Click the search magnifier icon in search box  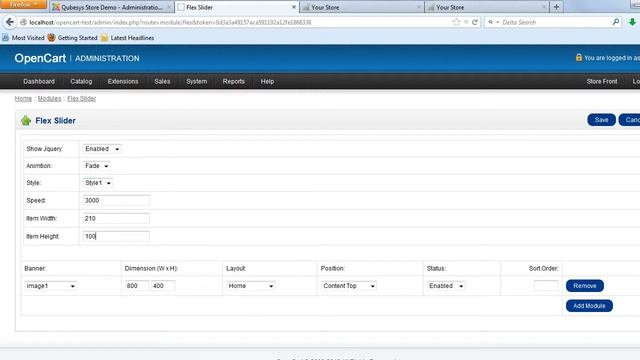coord(616,22)
